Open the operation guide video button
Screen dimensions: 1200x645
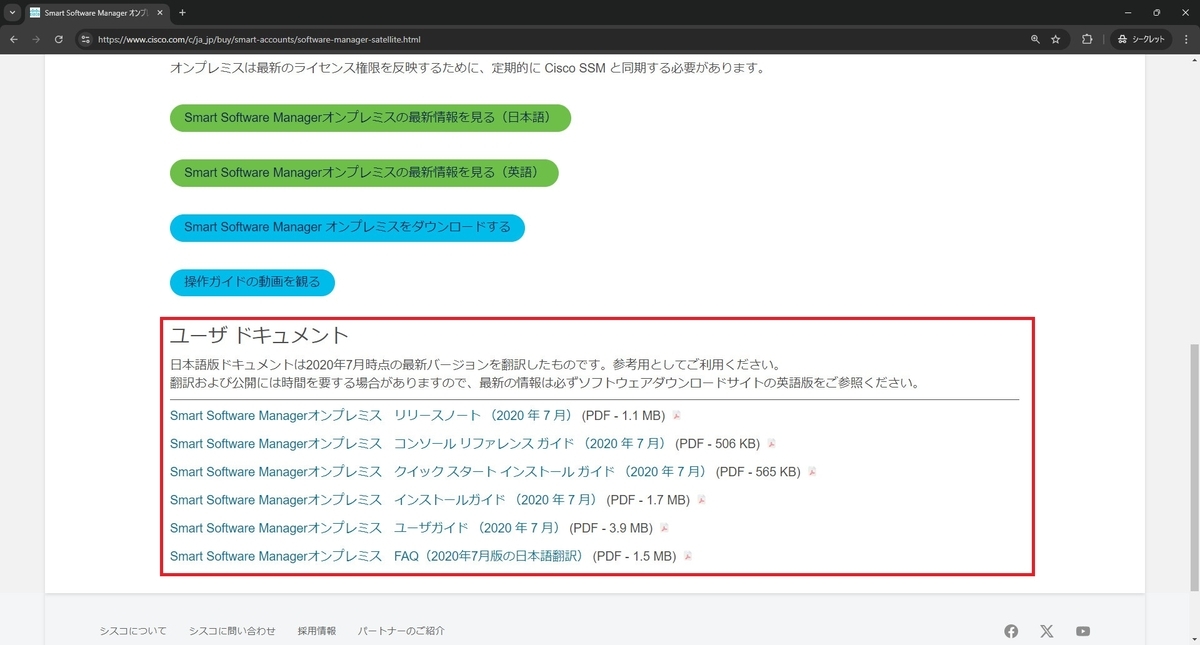point(252,282)
